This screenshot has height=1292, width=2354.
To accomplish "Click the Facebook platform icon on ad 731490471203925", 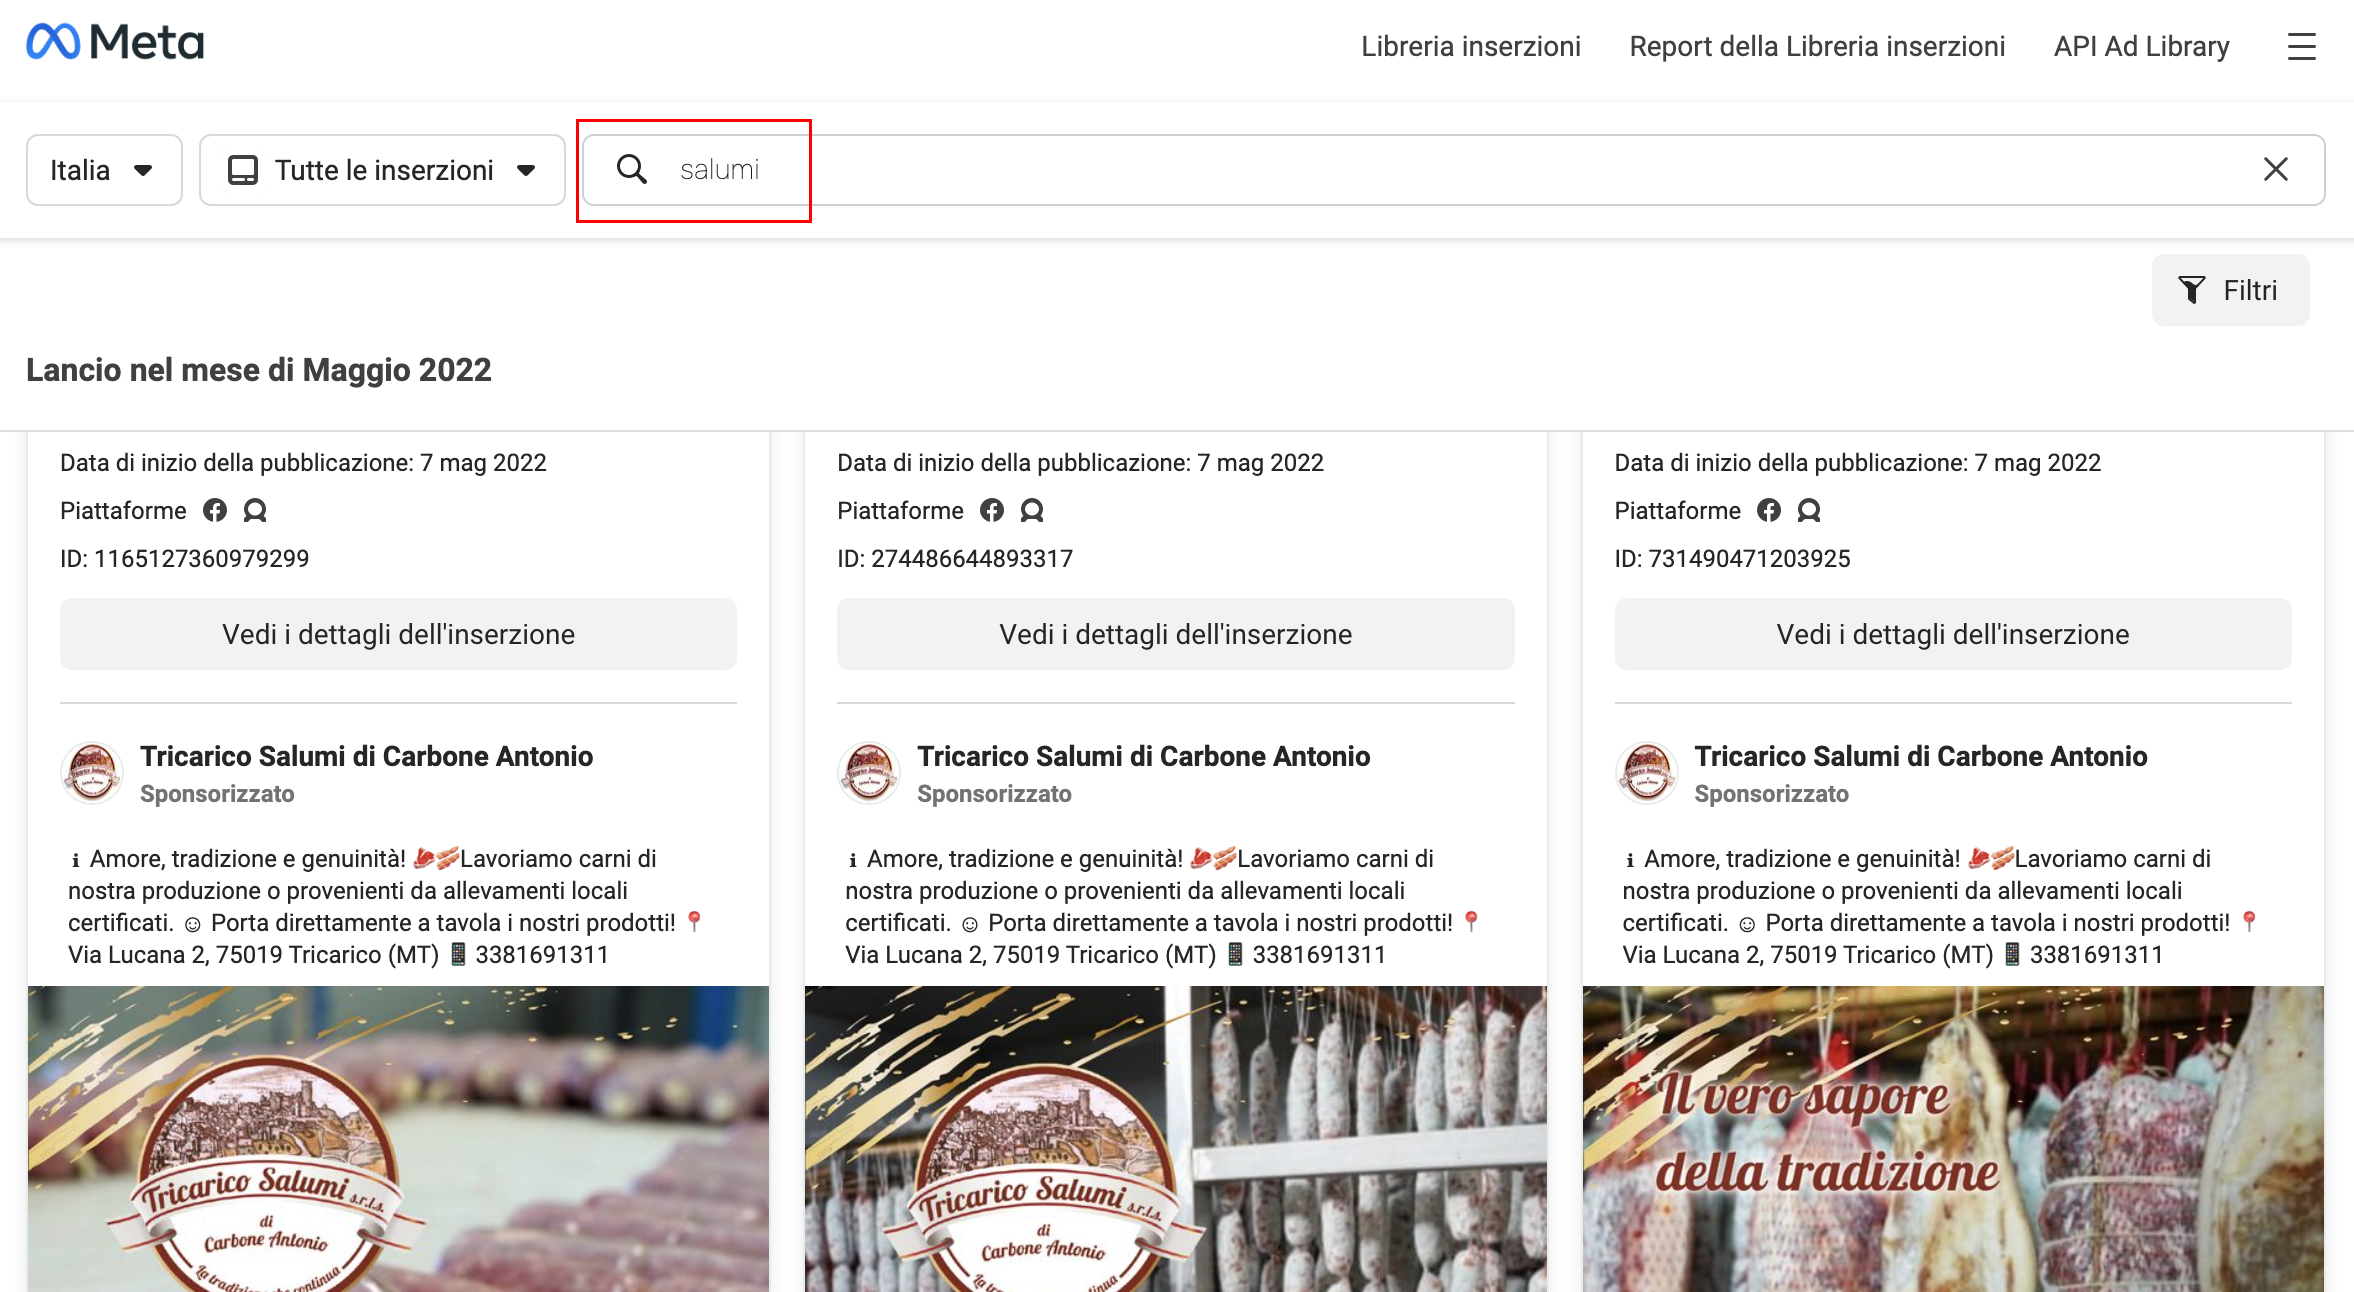I will pos(1769,511).
